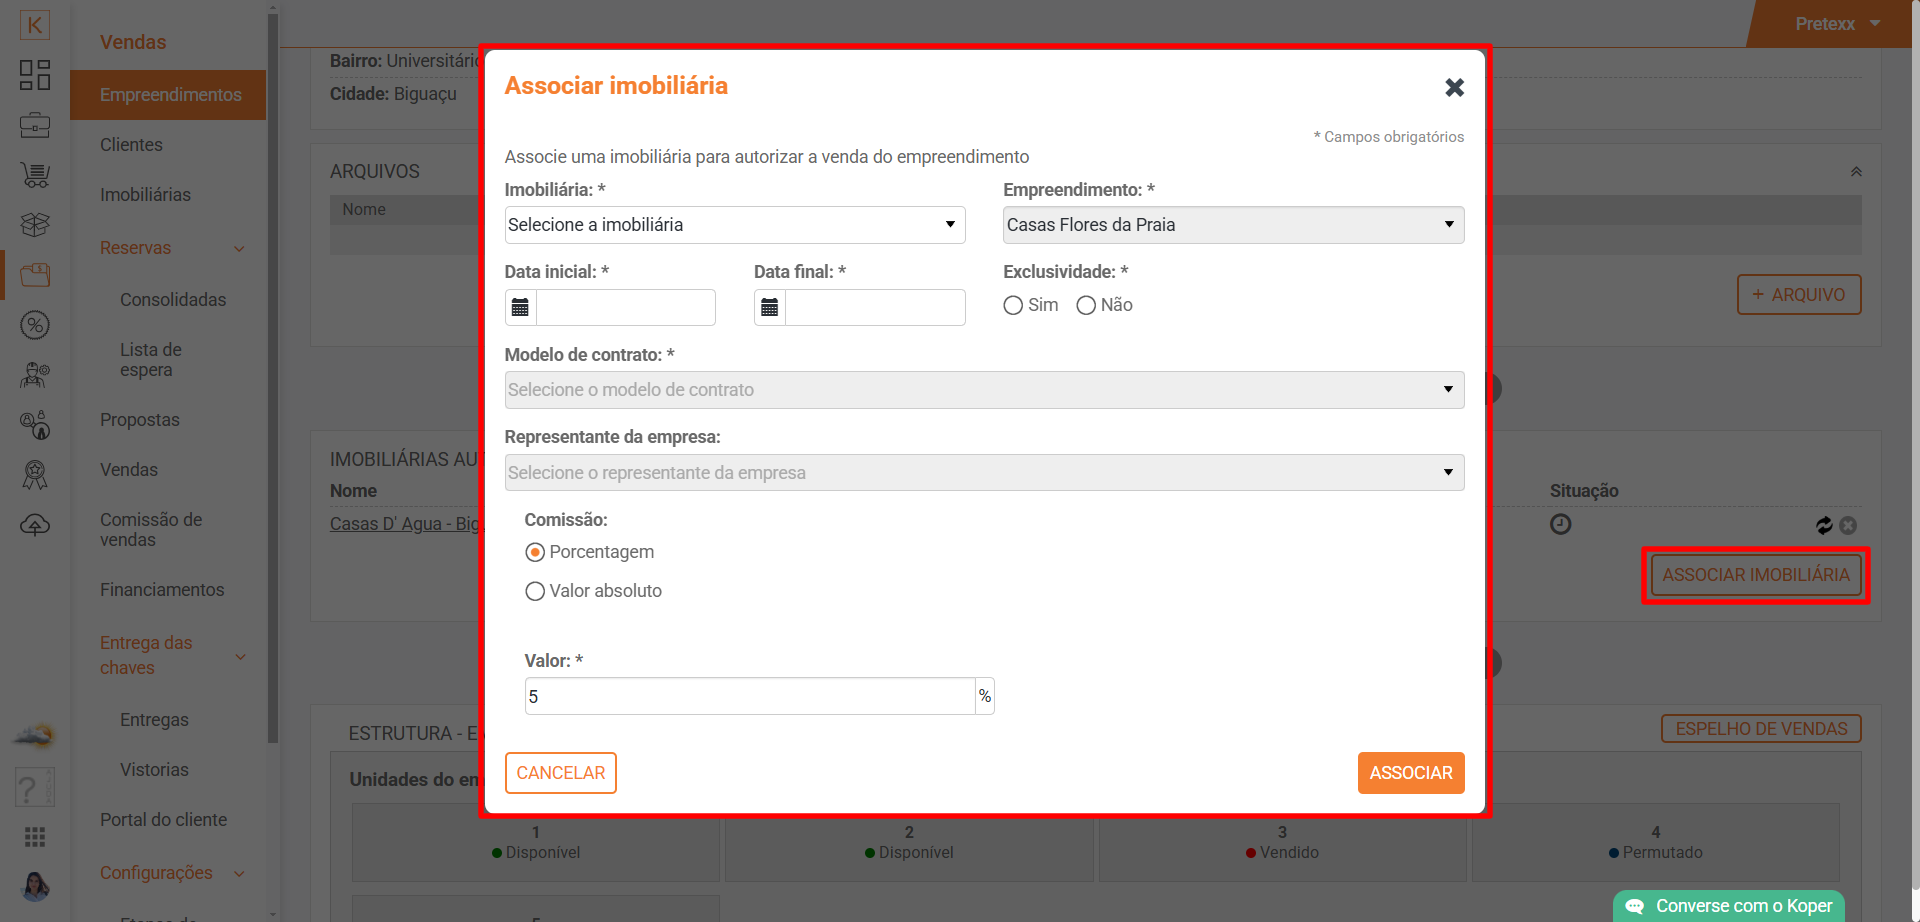Open the percent discount icon in sidebar
The image size is (1920, 922).
click(x=35, y=325)
